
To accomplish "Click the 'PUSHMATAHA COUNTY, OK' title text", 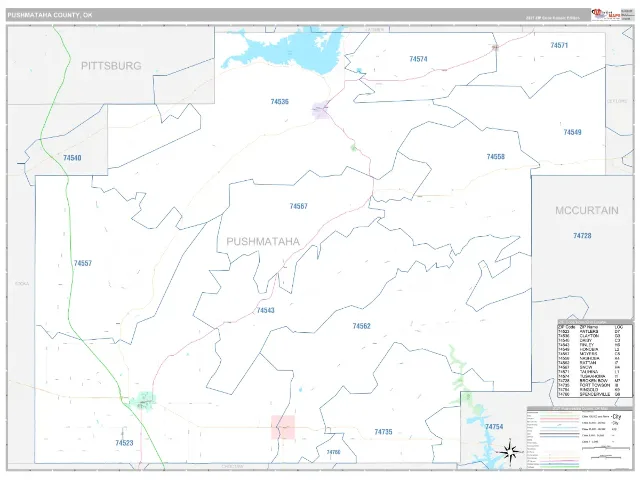I will (50, 15).
